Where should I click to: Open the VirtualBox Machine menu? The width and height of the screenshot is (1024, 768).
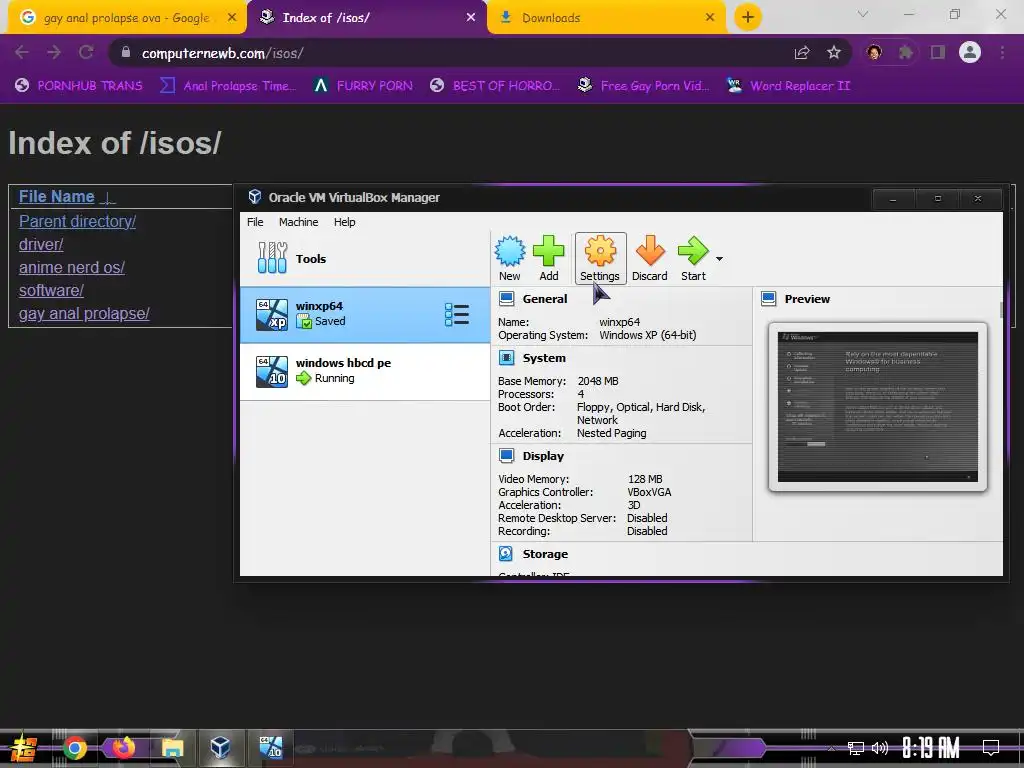(298, 222)
